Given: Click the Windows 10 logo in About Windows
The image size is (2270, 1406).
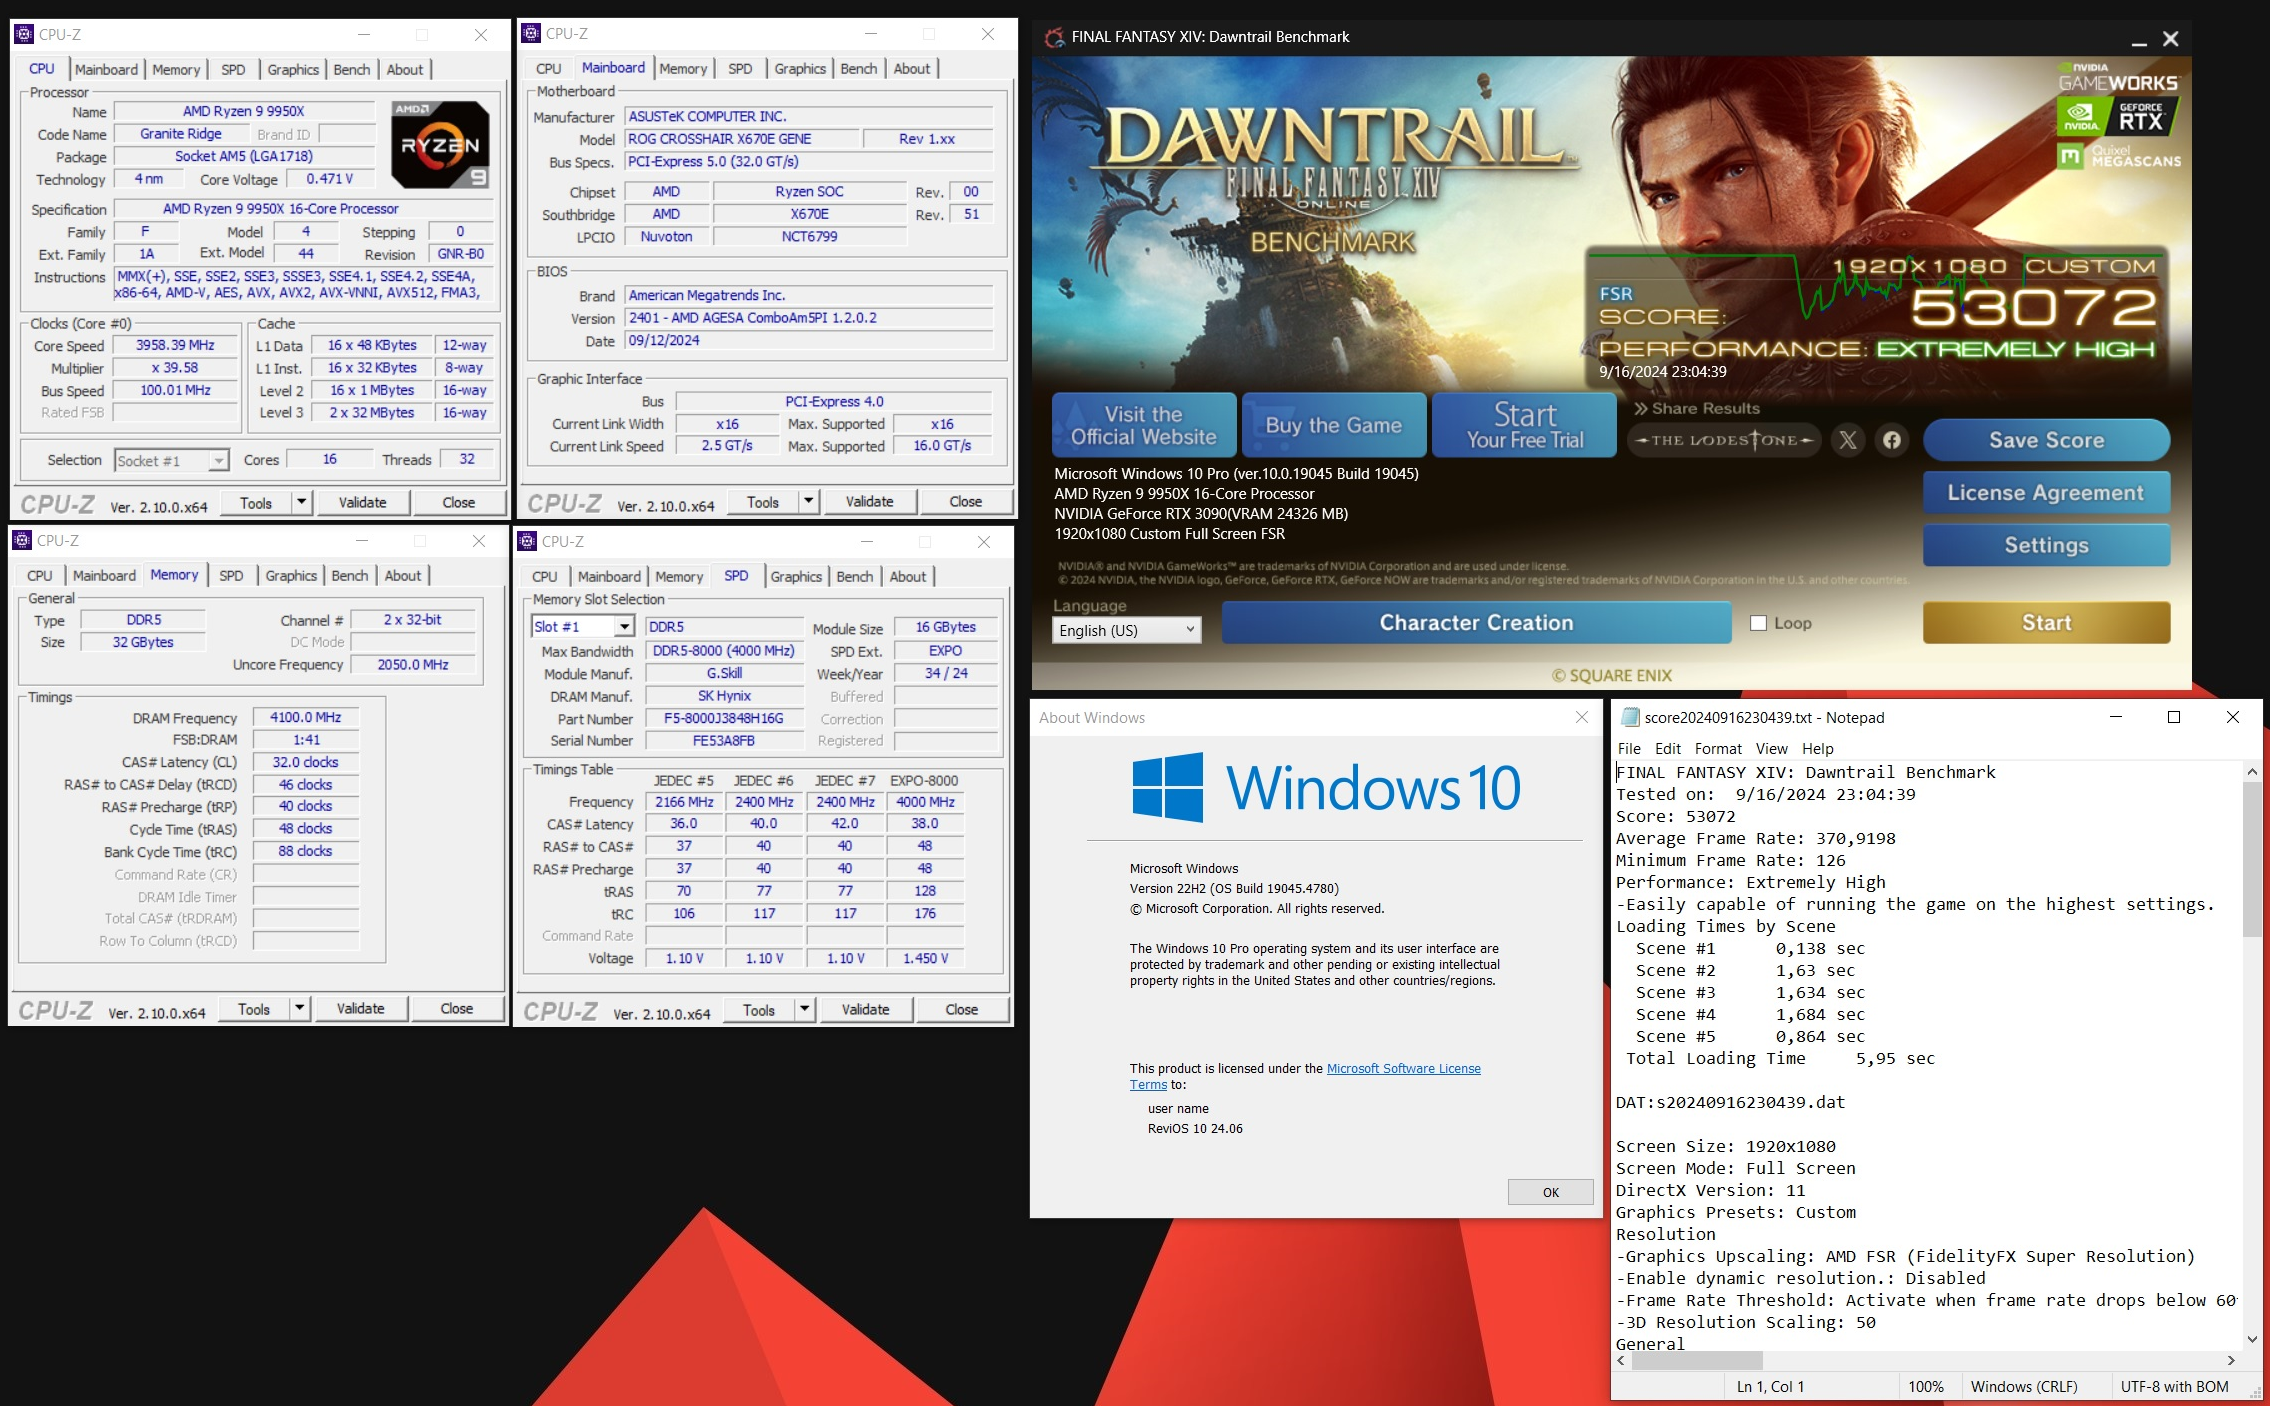Looking at the screenshot, I should click(1326, 788).
